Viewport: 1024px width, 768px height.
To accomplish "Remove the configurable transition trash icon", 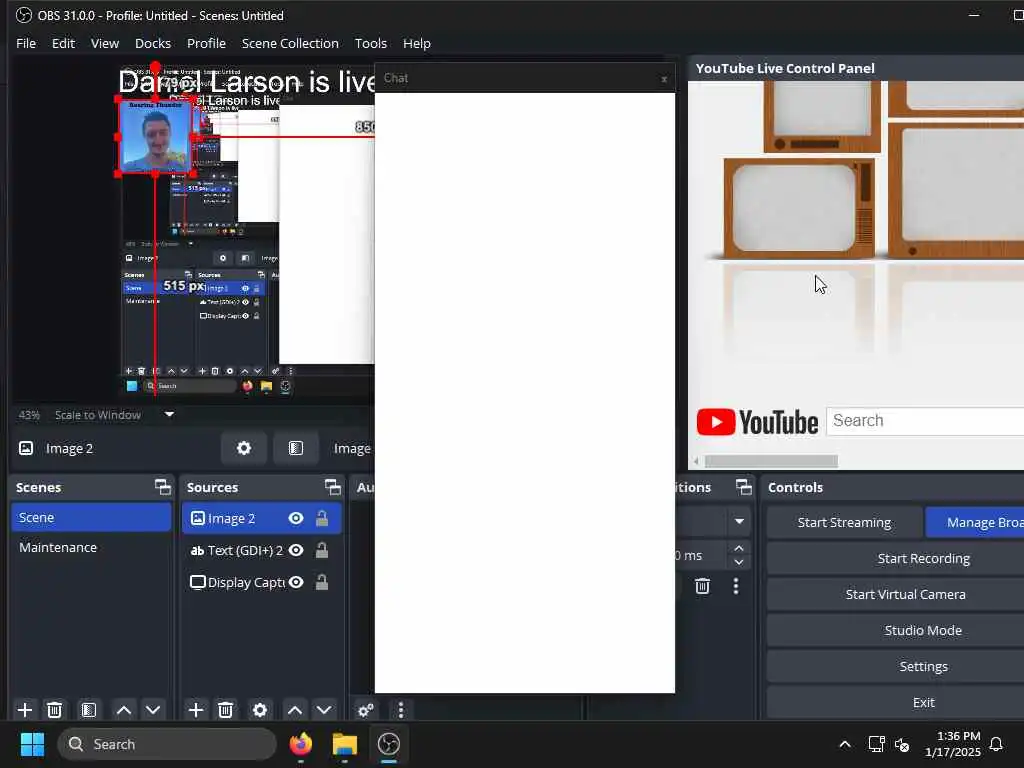I will pyautogui.click(x=703, y=586).
